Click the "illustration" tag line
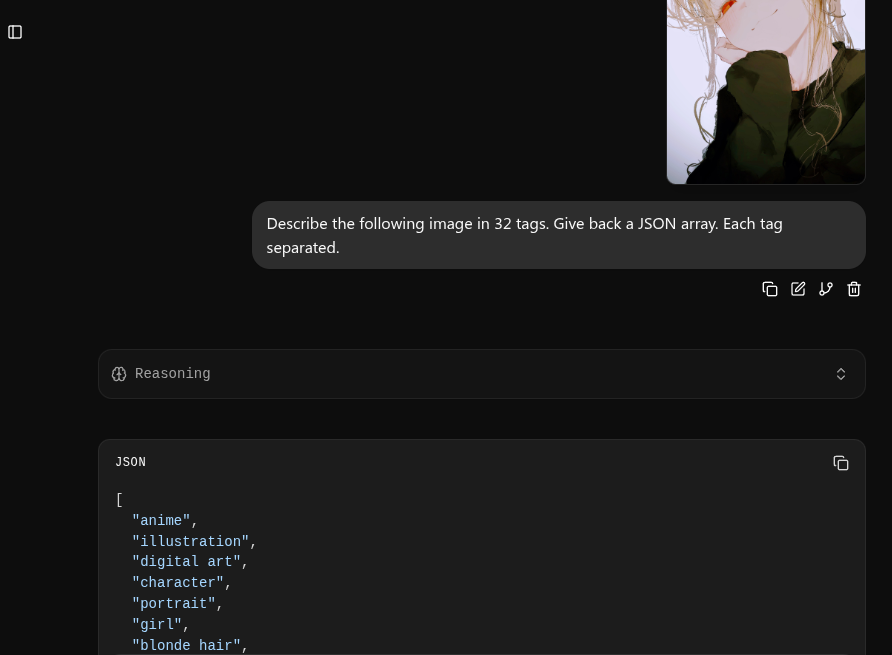The width and height of the screenshot is (892, 655). click(194, 541)
